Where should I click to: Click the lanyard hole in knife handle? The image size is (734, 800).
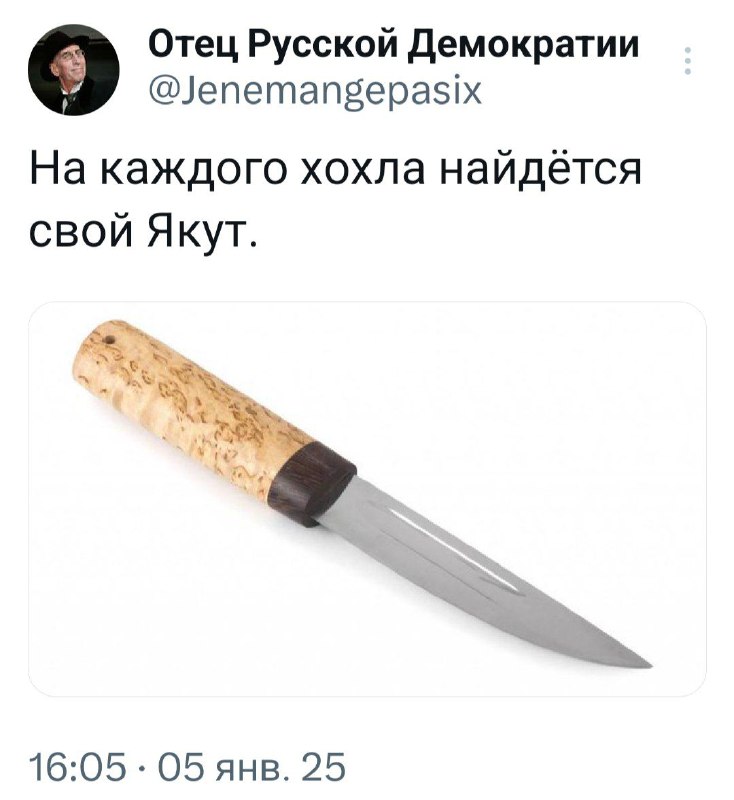[109, 339]
